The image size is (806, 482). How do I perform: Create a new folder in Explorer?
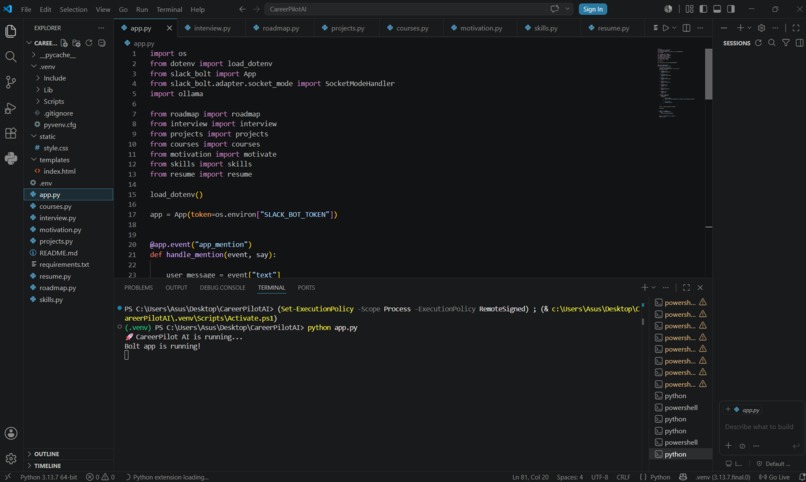coord(76,43)
